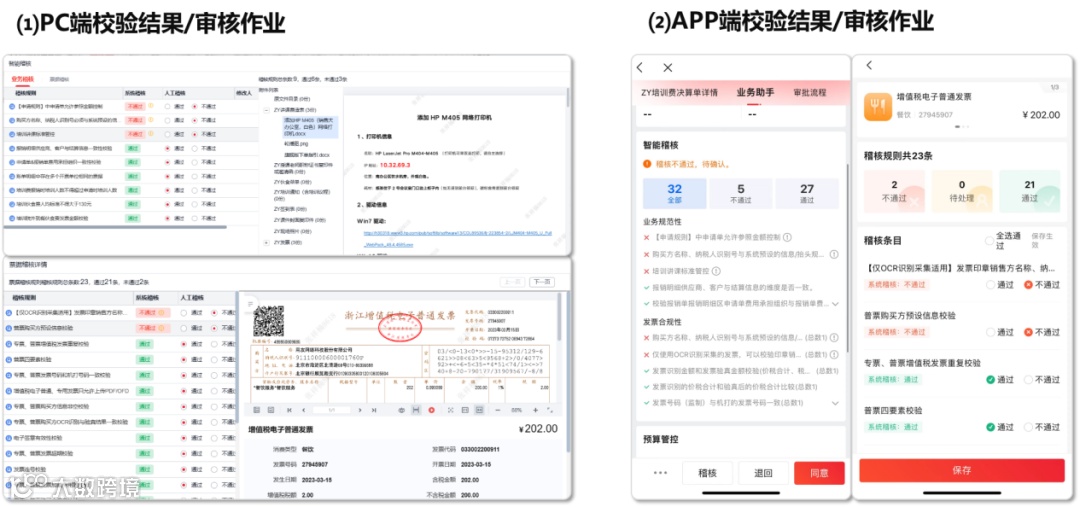Image resolution: width=1080 pixels, height=507 pixels.
Task: Click warning icon beside 不通过 in 【申请规则】 PC row
Action: tap(150, 106)
